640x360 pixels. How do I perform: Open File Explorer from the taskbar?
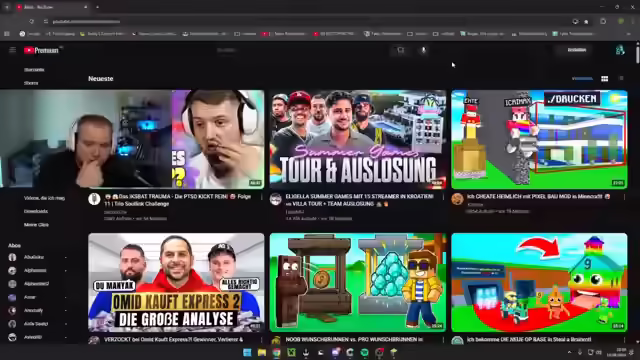pos(262,352)
